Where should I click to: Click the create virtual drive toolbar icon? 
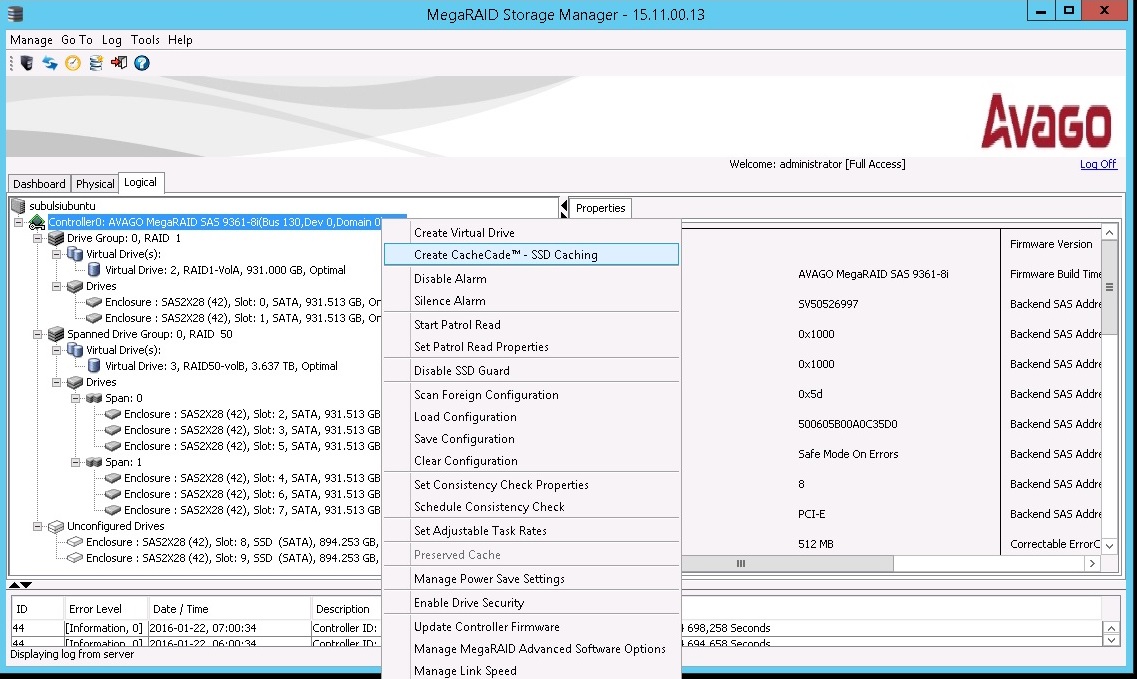click(x=96, y=63)
